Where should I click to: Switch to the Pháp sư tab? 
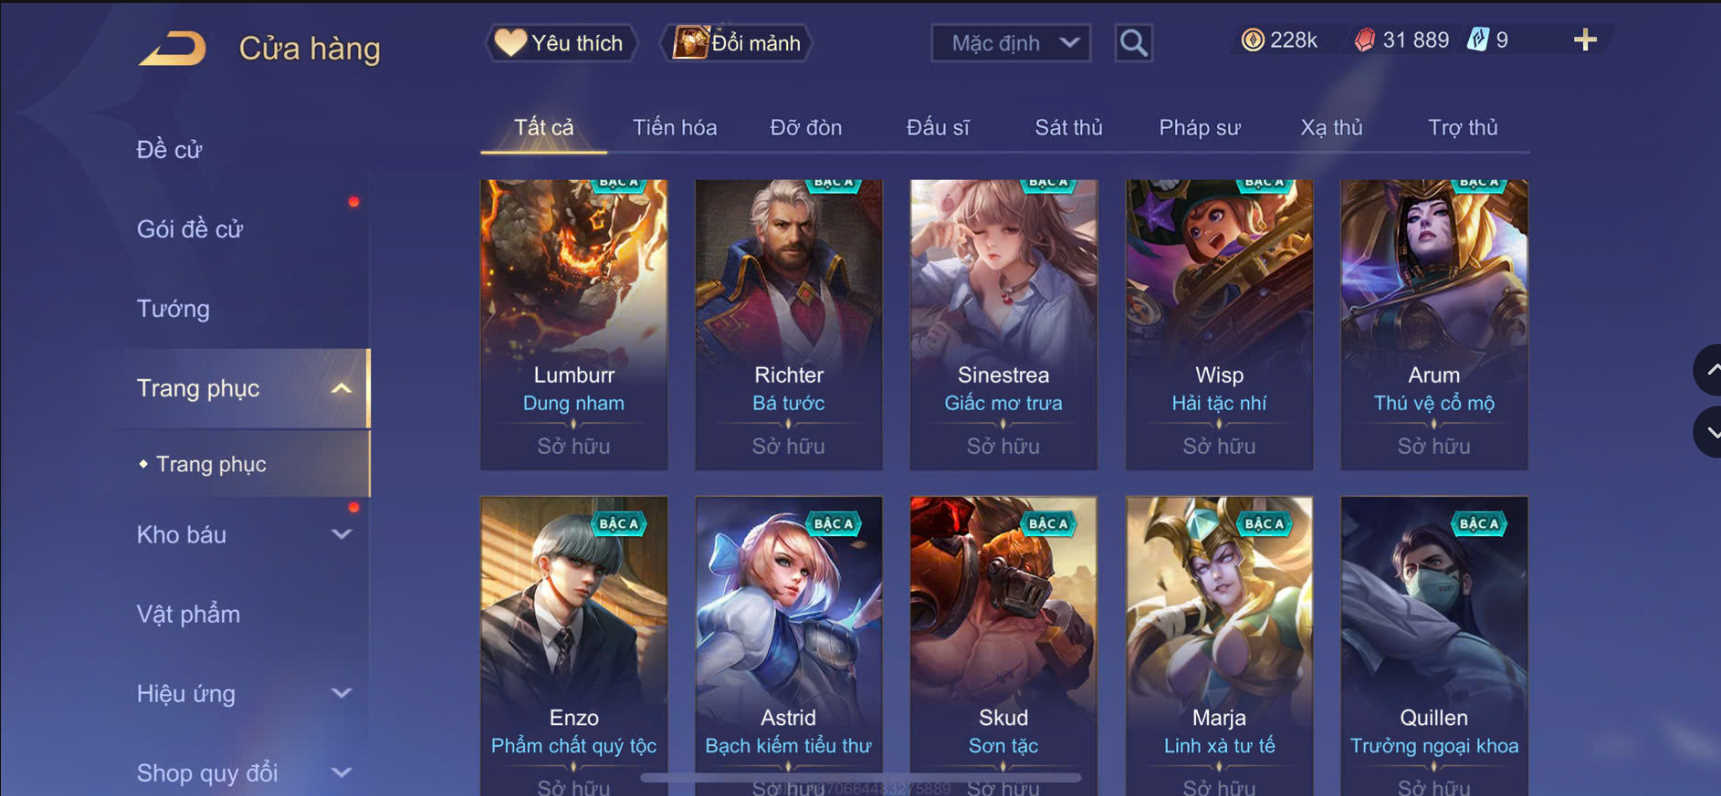pos(1199,127)
